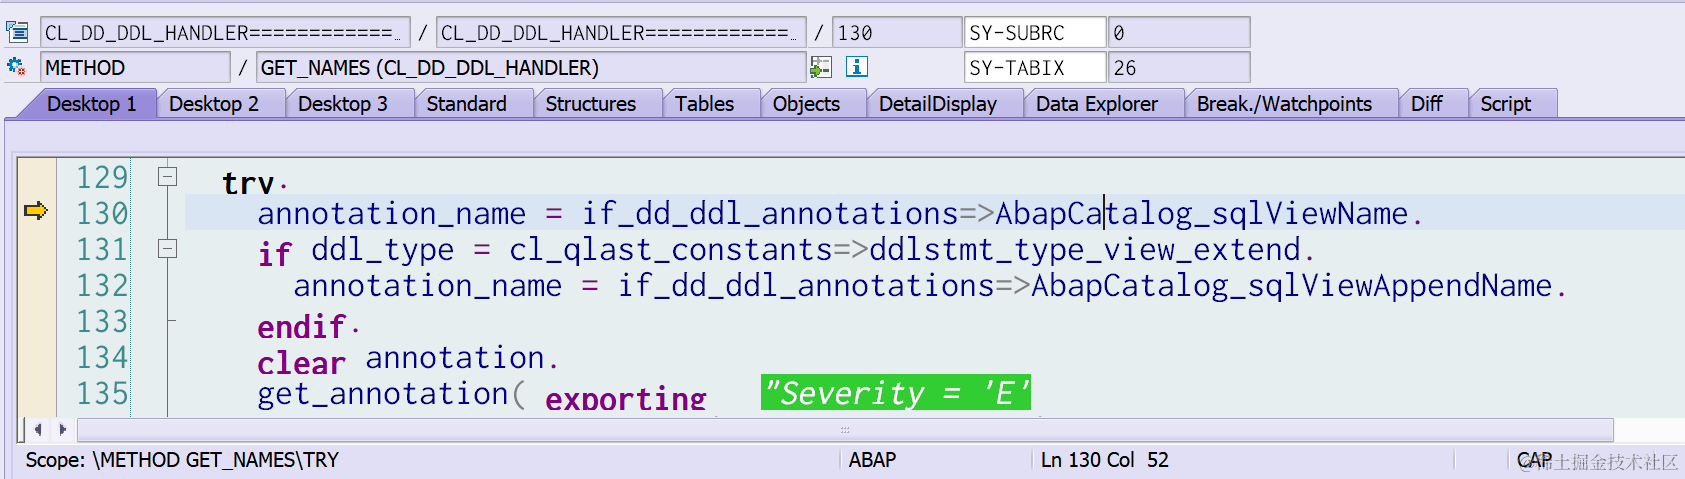
Task: Click the green "Severity = 'E'" tooltip
Action: 896,393
